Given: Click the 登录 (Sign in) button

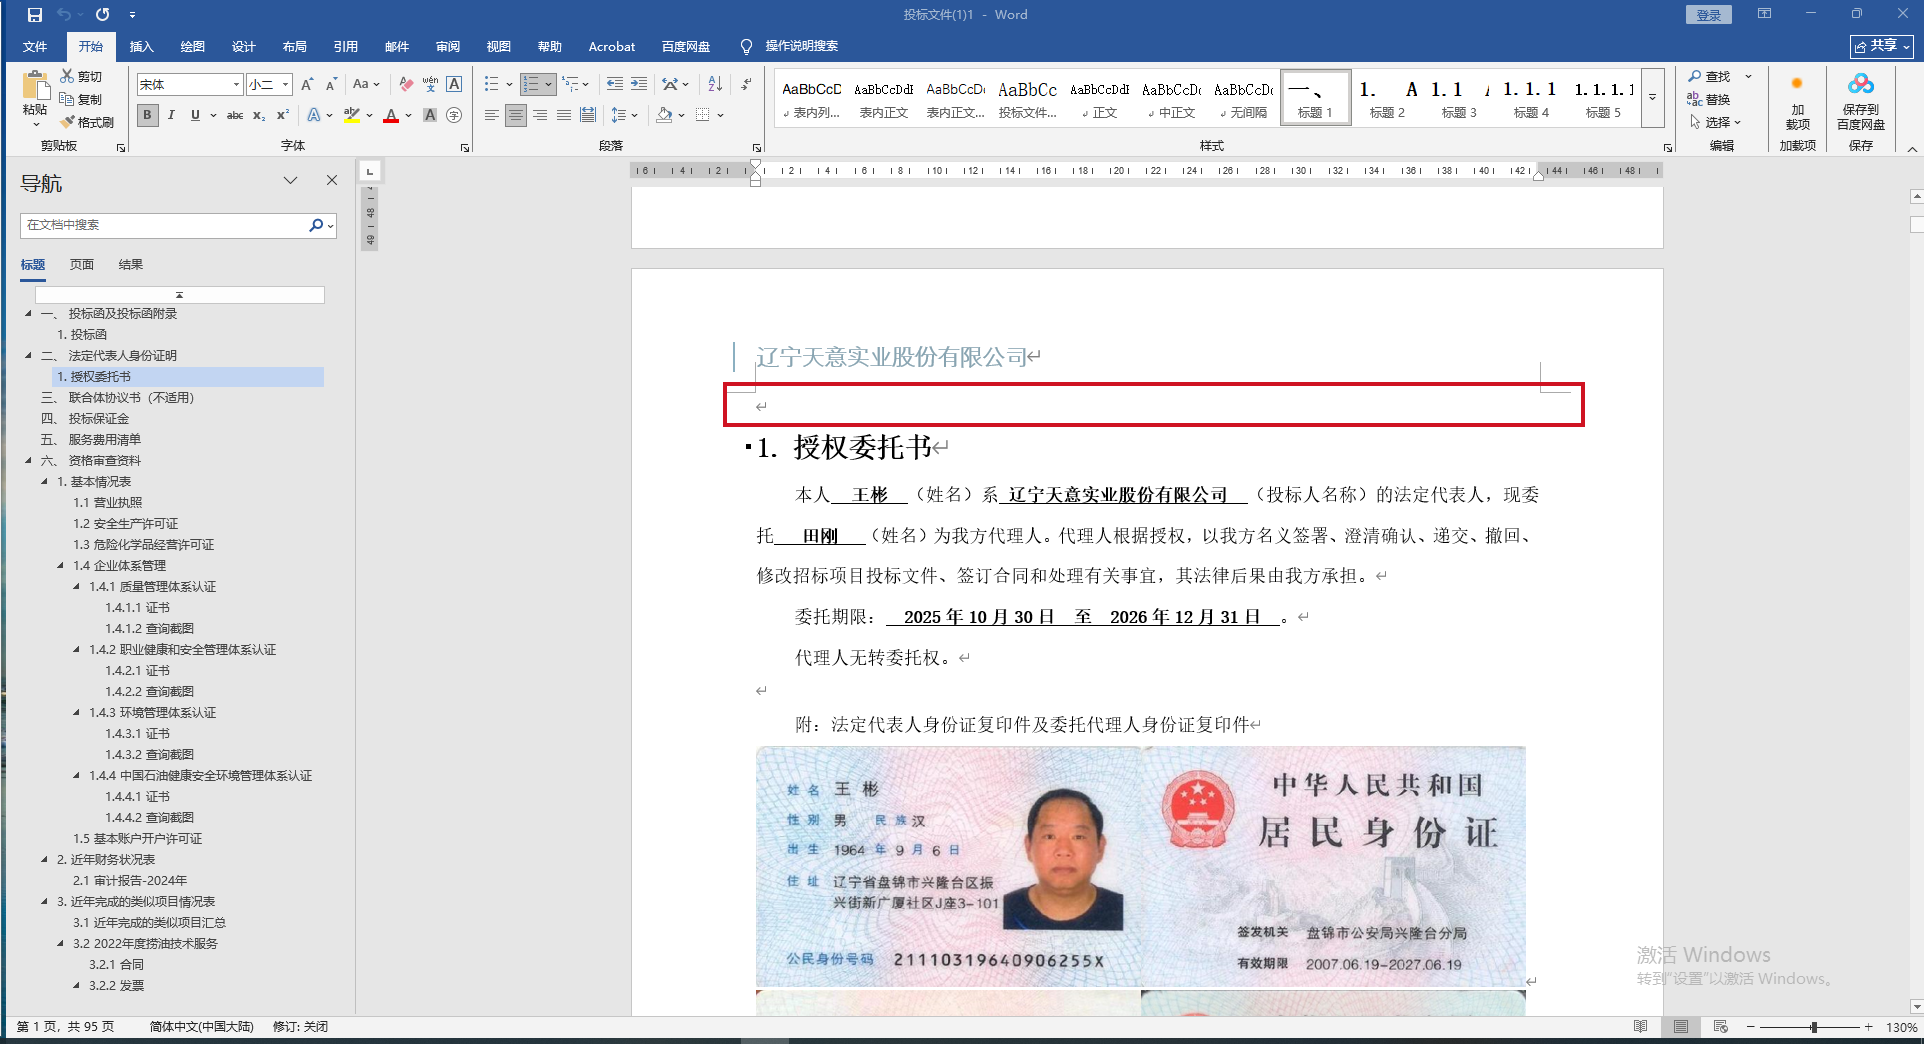Looking at the screenshot, I should (1709, 15).
